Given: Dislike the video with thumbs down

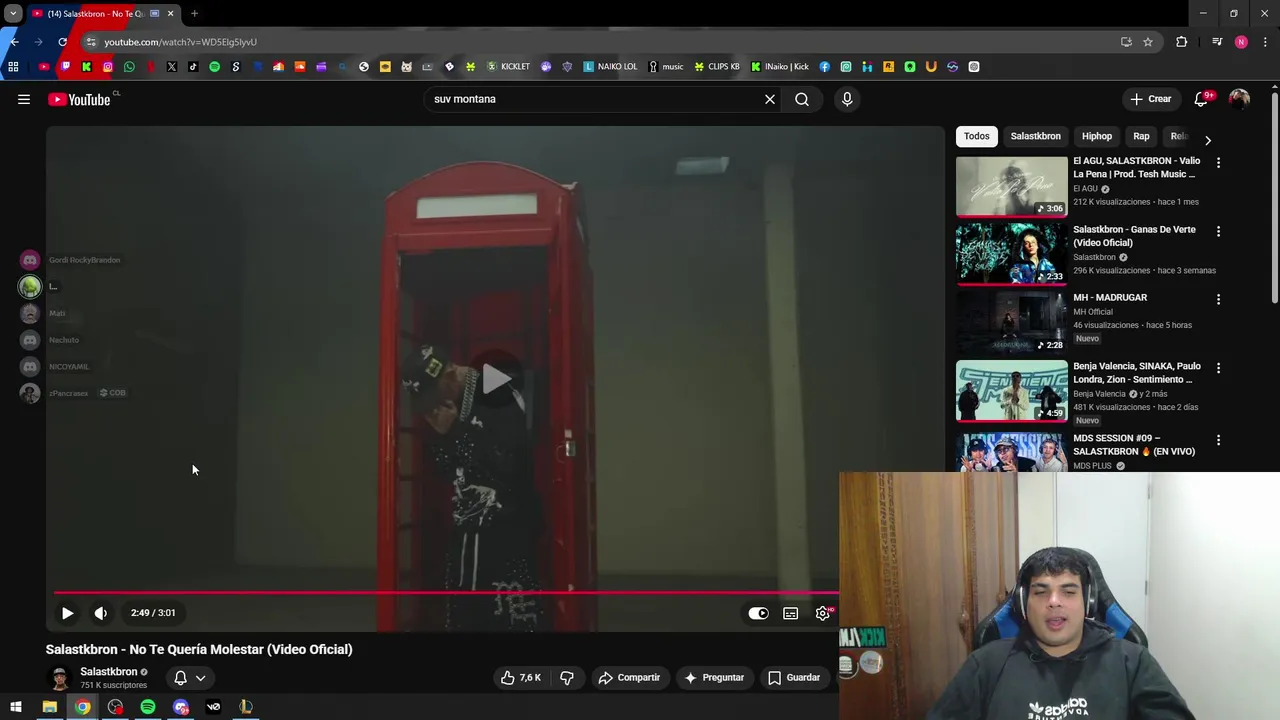Looking at the screenshot, I should (x=567, y=677).
